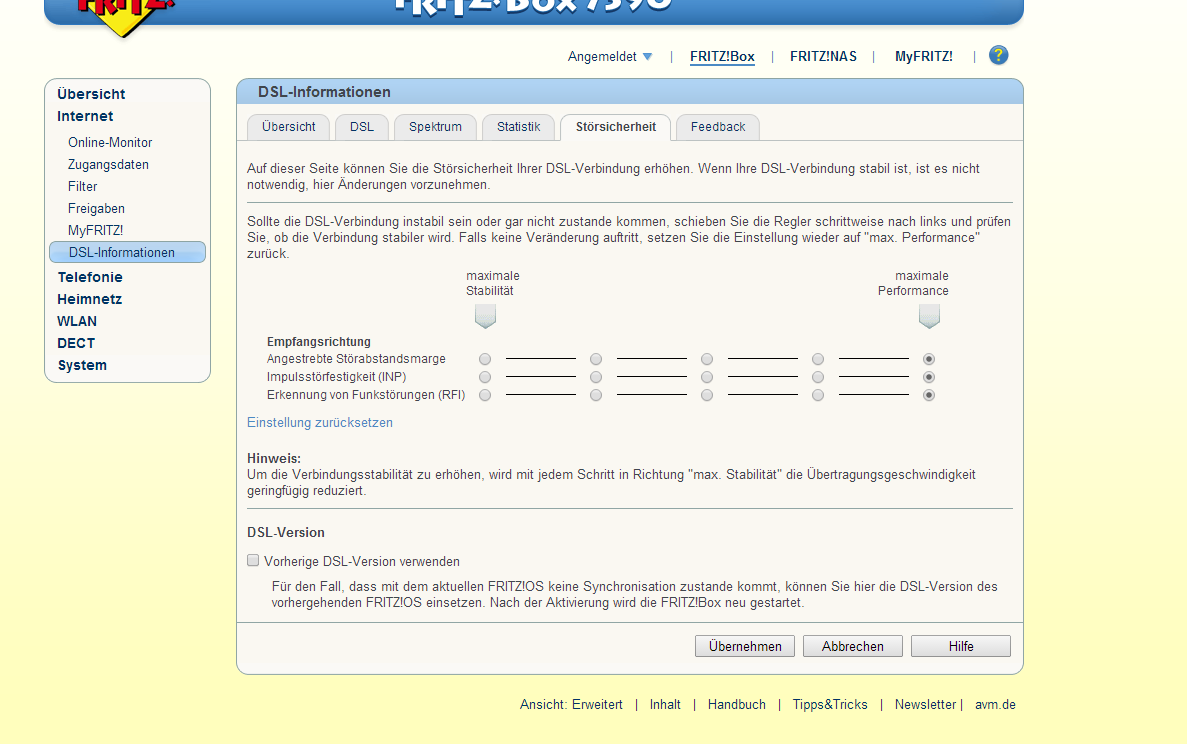Click the Übernehmen button

(745, 646)
